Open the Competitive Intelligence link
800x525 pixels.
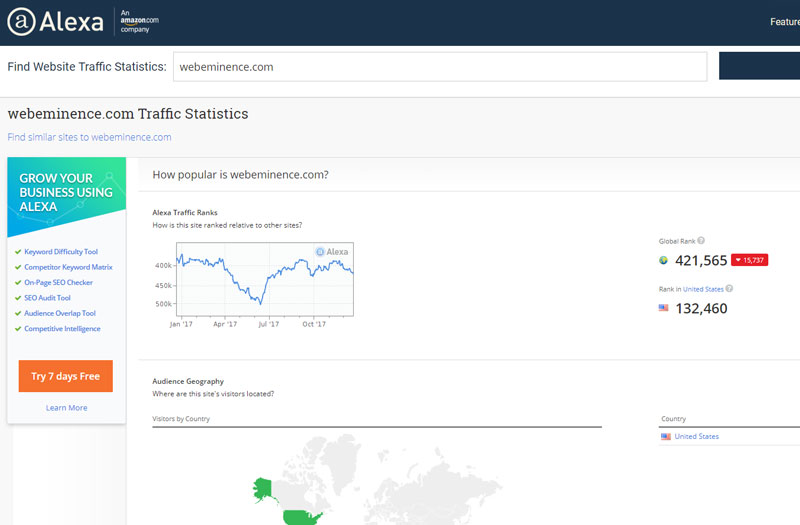point(62,329)
